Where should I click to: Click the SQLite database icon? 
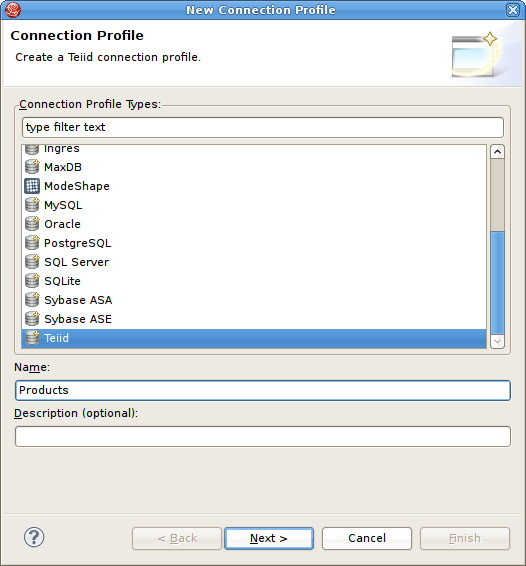[32, 281]
